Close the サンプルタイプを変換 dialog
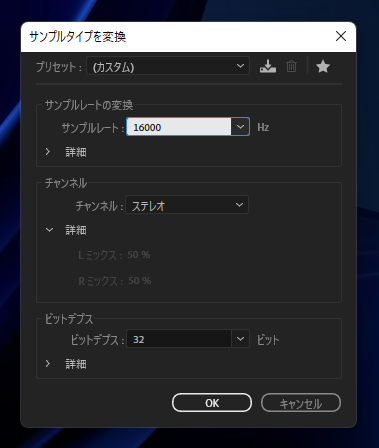 341,36
